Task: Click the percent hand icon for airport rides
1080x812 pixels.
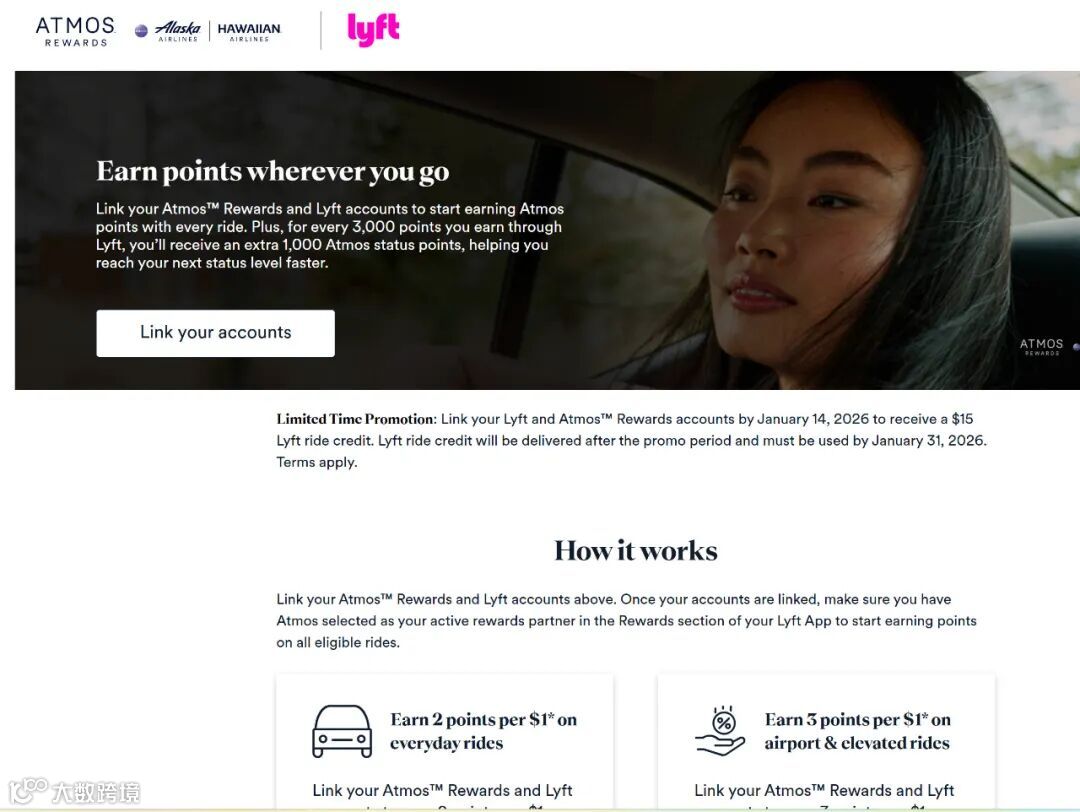Action: pyautogui.click(x=720, y=731)
